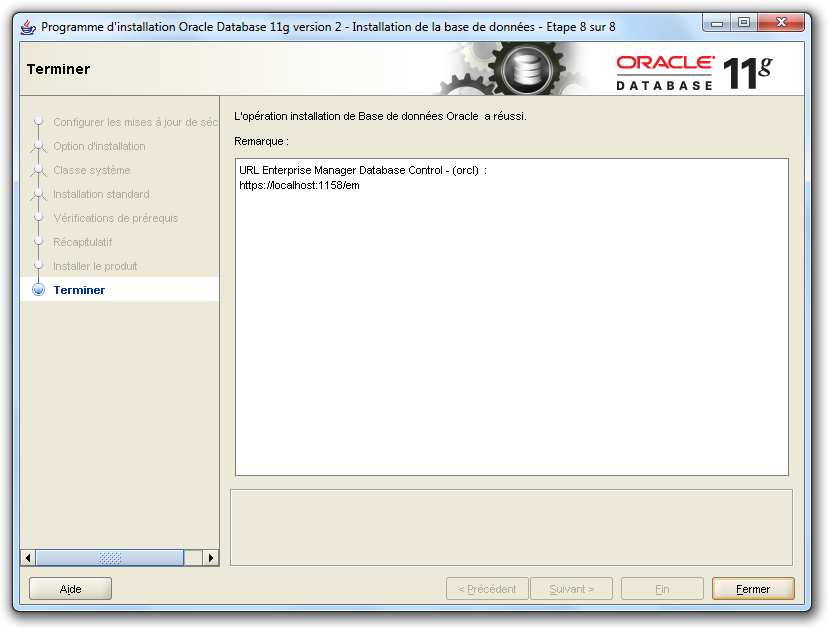
Task: Select the 'Récapitulatif' step
Action: pos(82,242)
